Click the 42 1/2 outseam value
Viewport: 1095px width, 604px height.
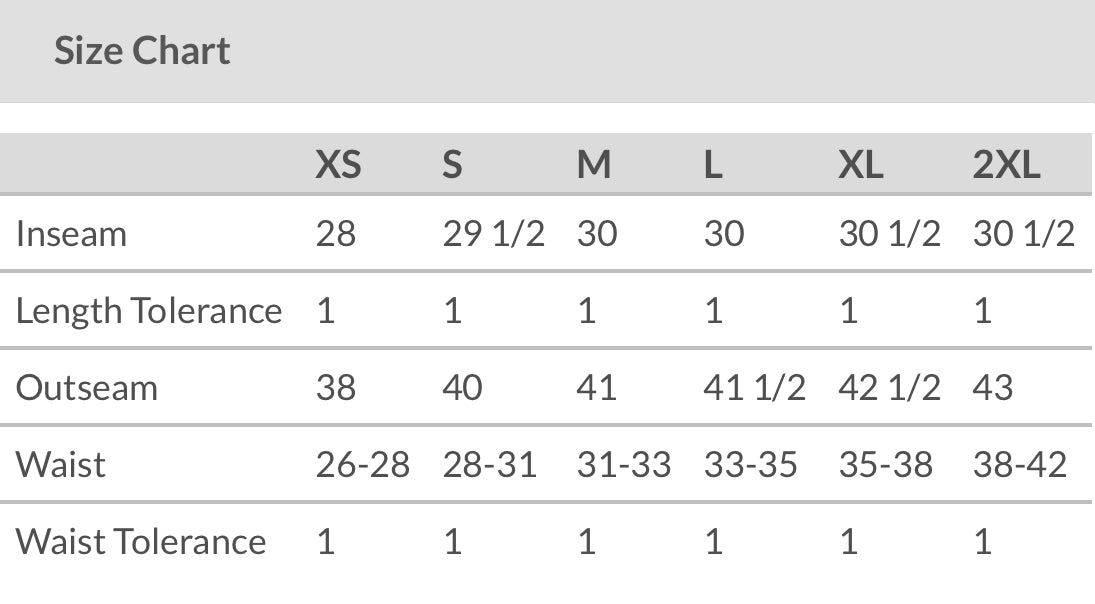[889, 388]
